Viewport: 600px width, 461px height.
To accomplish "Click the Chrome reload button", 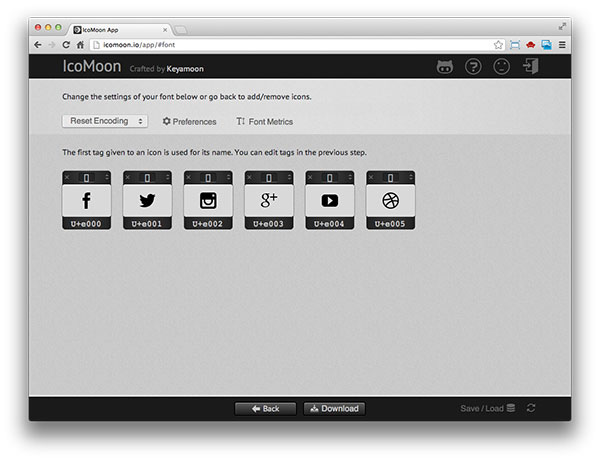I will pyautogui.click(x=66, y=45).
